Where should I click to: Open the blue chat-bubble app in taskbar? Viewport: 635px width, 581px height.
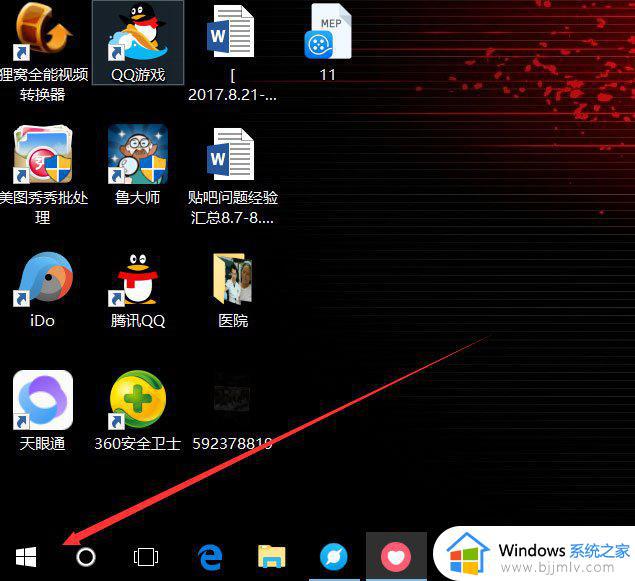point(334,556)
